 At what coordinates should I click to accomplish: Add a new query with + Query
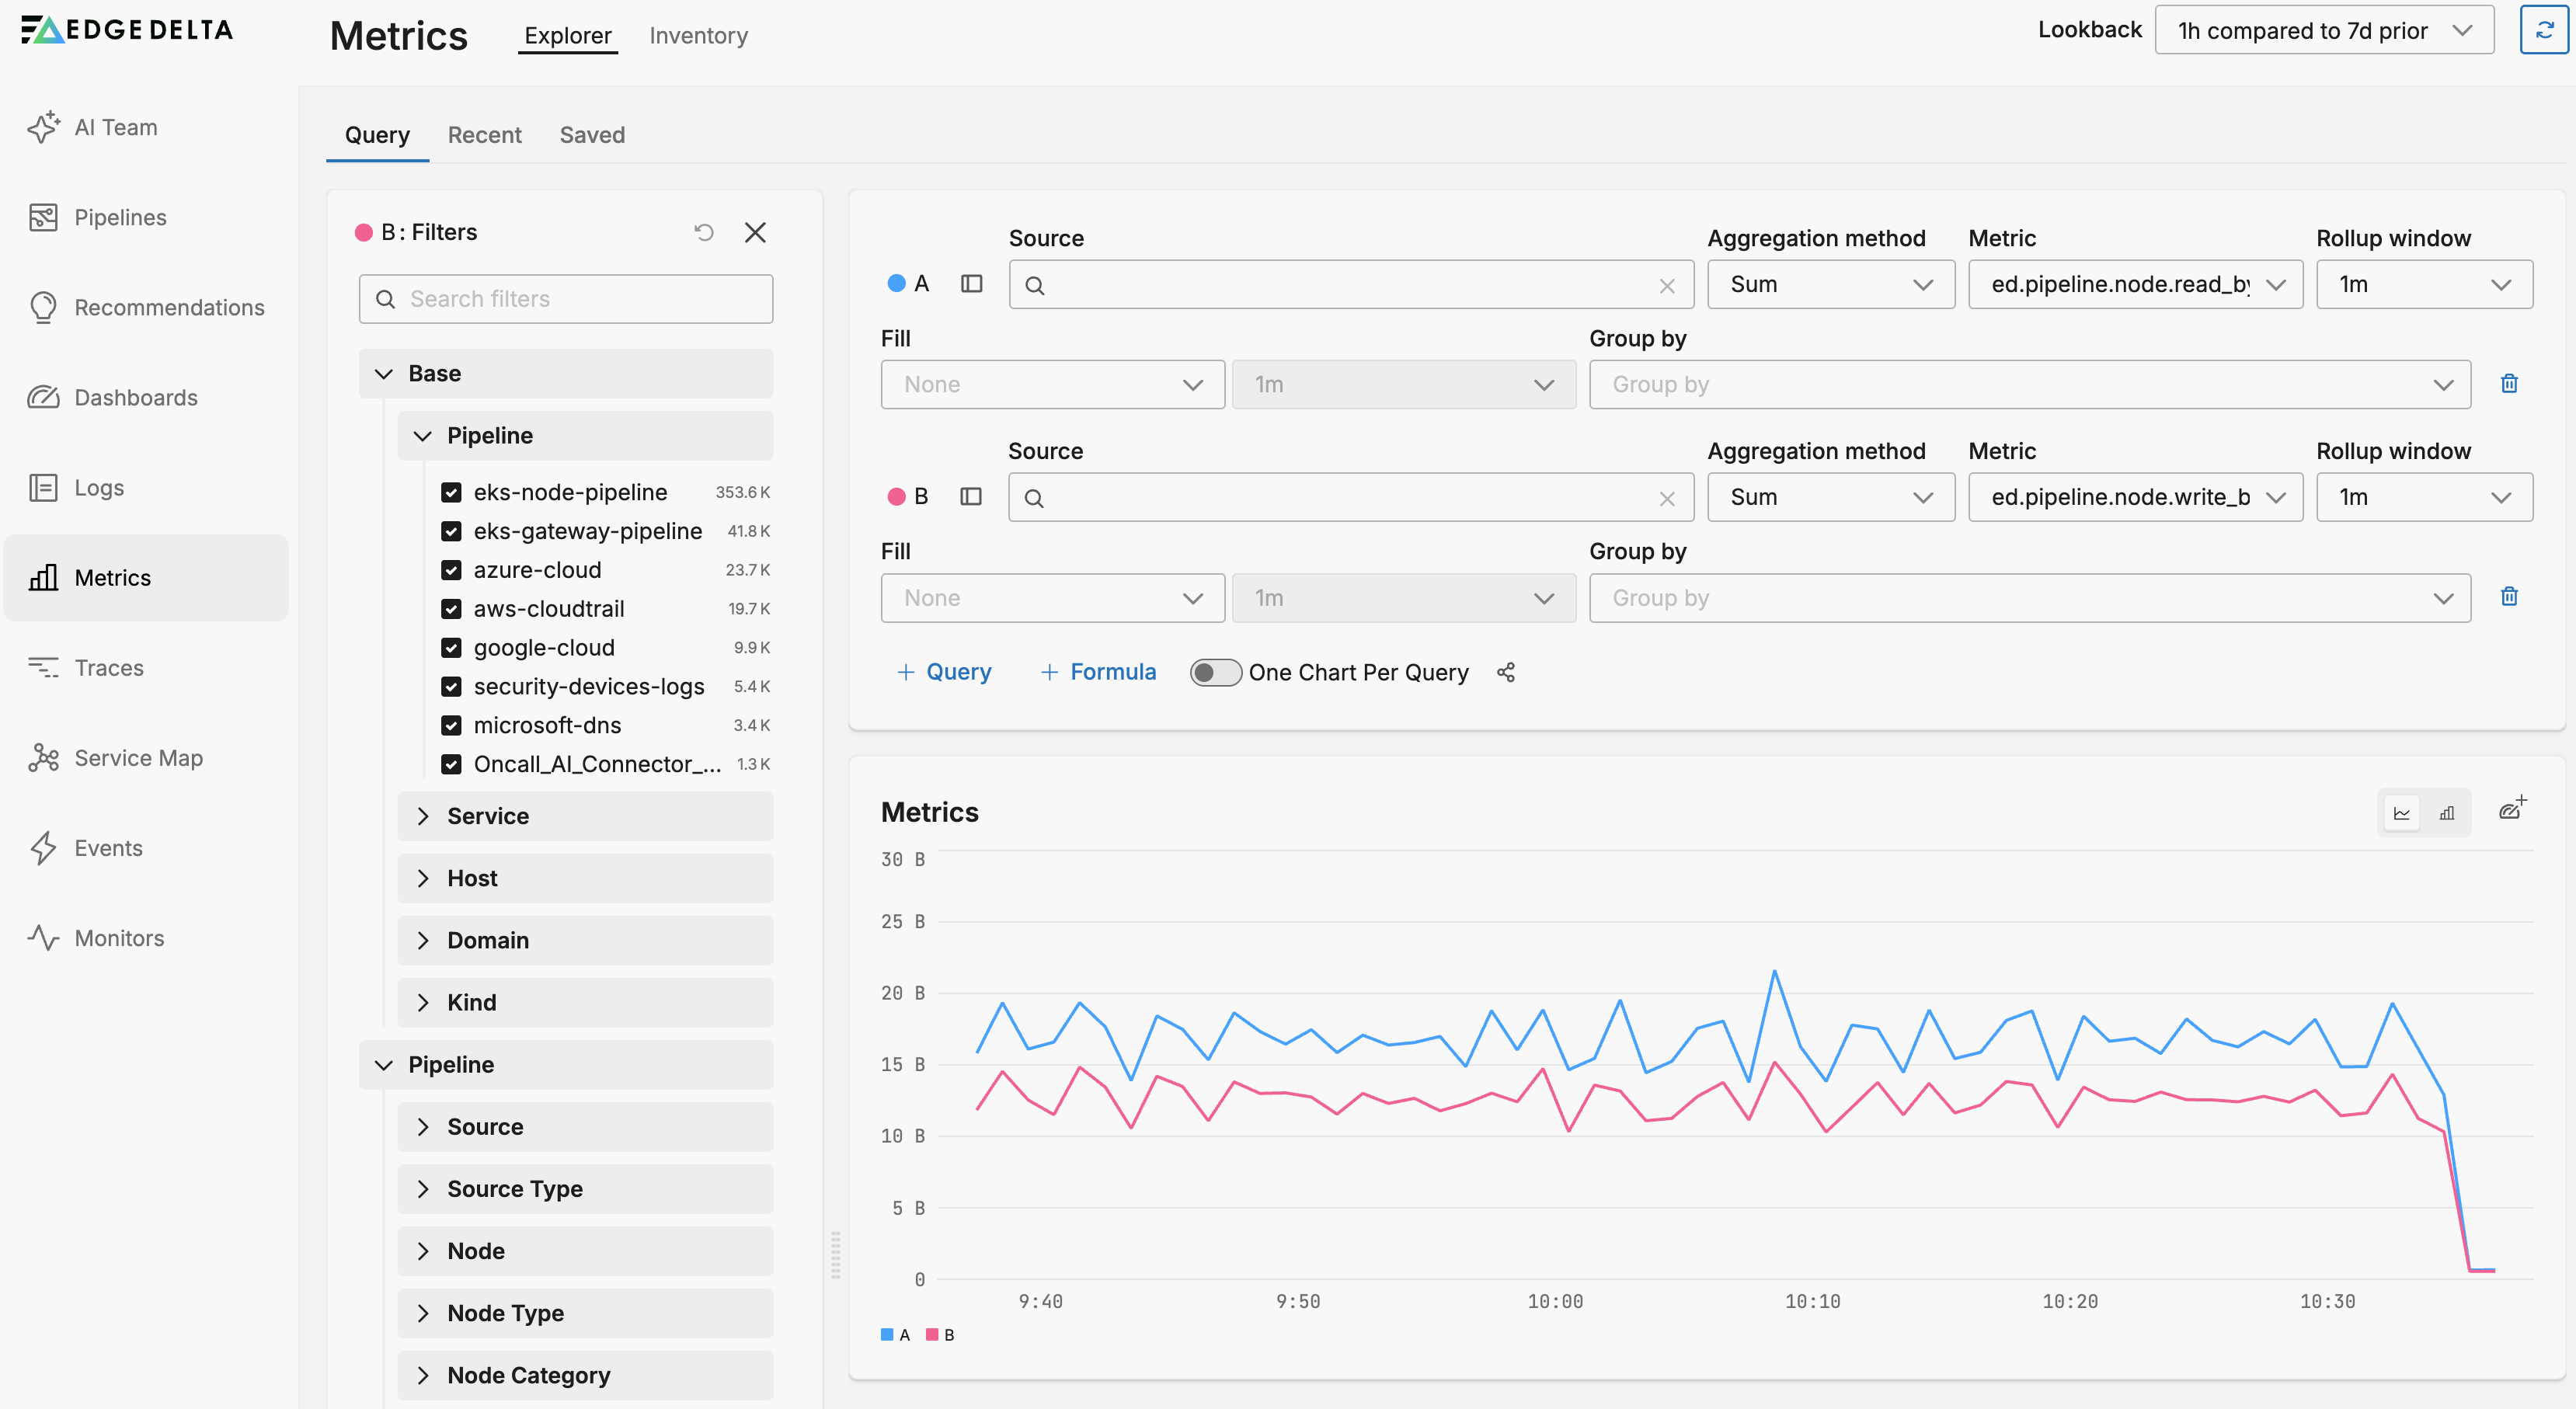click(944, 672)
